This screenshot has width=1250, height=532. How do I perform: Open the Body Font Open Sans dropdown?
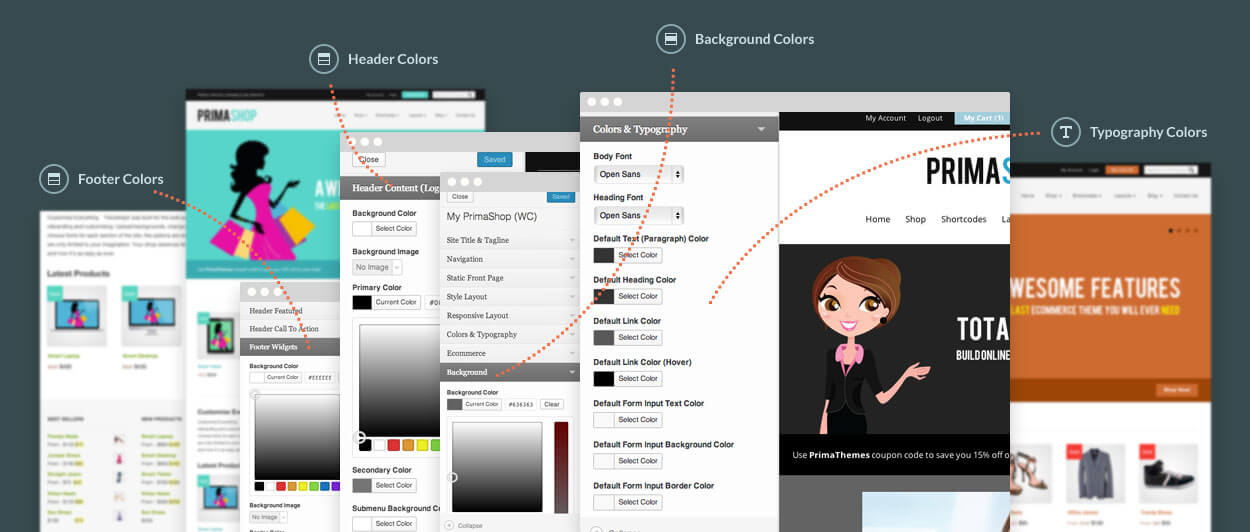coord(638,174)
